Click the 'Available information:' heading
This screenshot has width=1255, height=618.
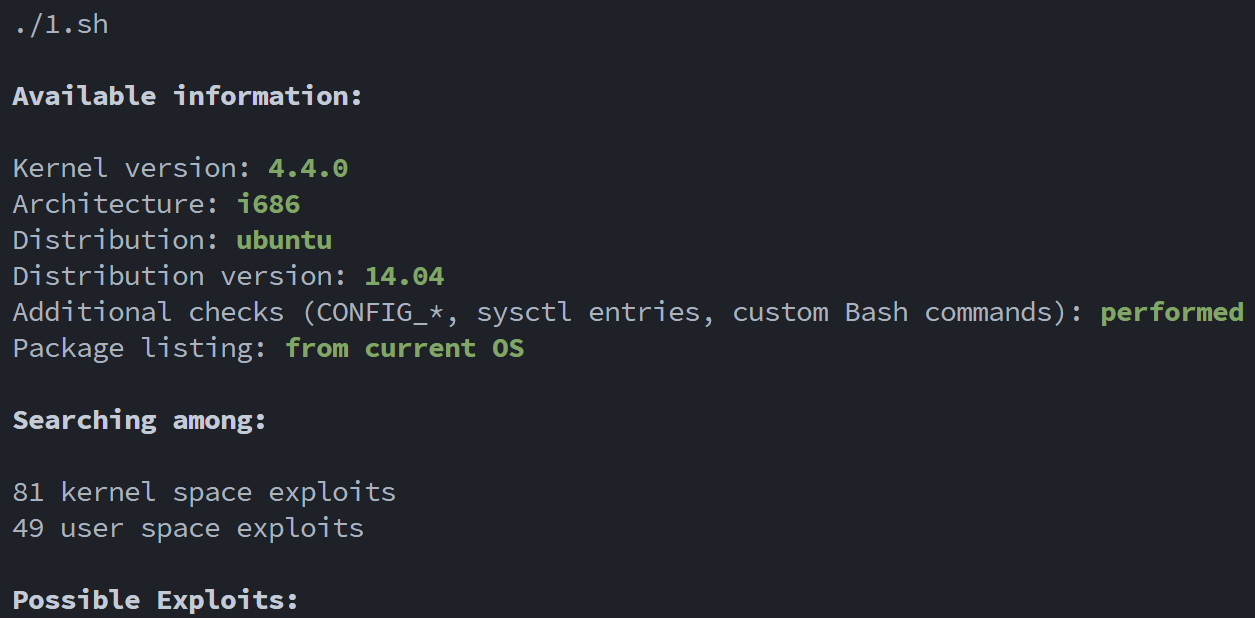187,96
